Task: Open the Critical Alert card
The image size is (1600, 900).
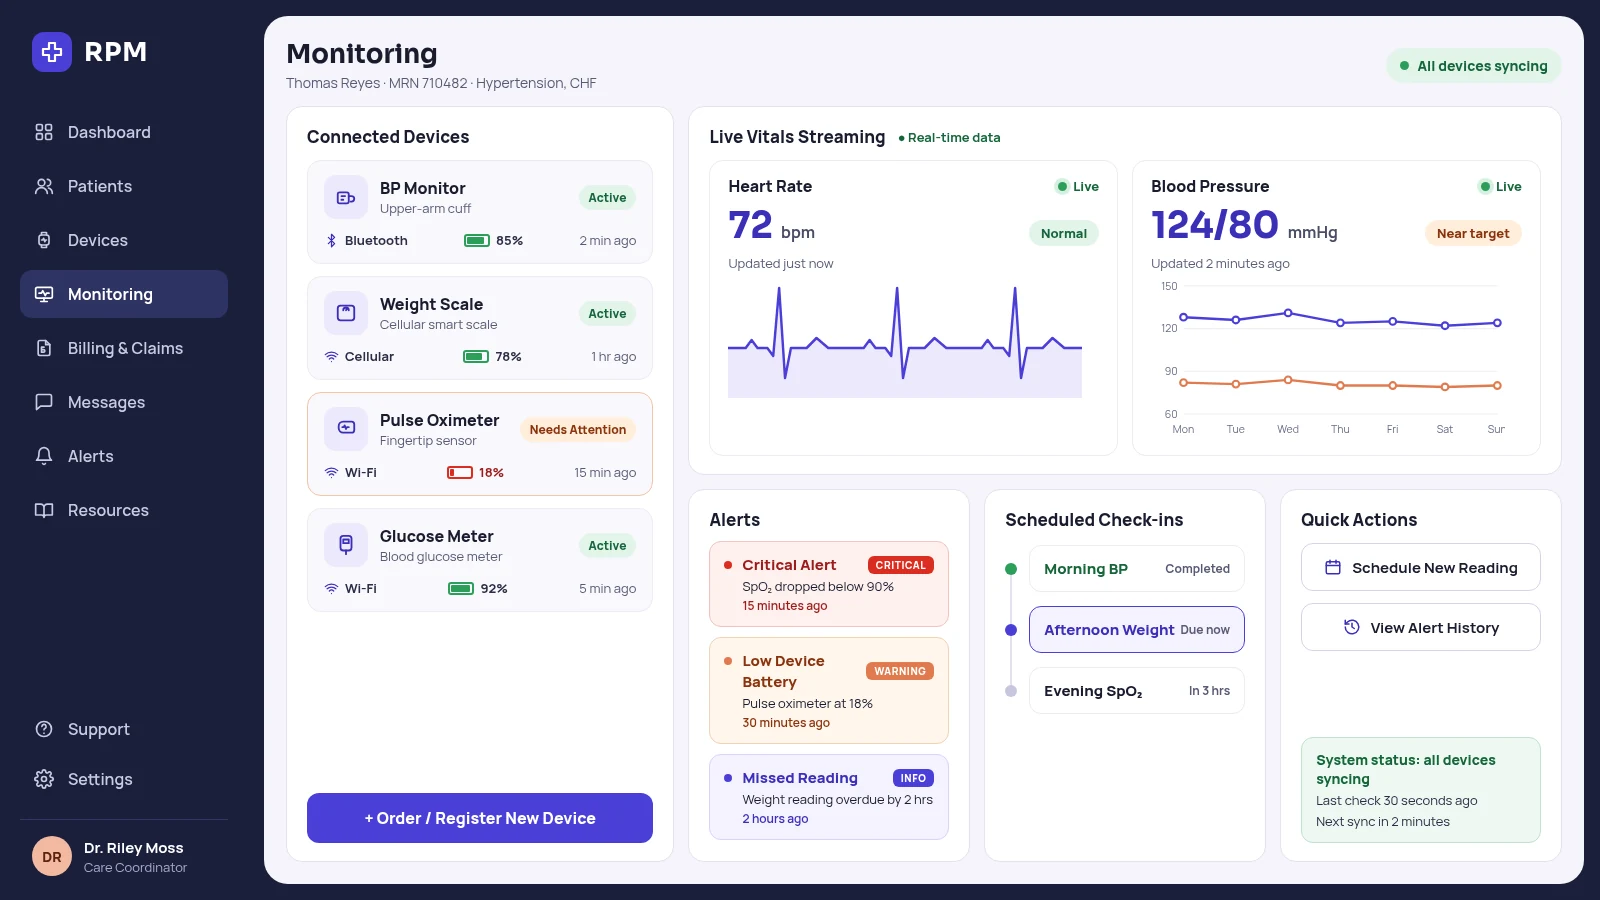Action: tap(829, 584)
